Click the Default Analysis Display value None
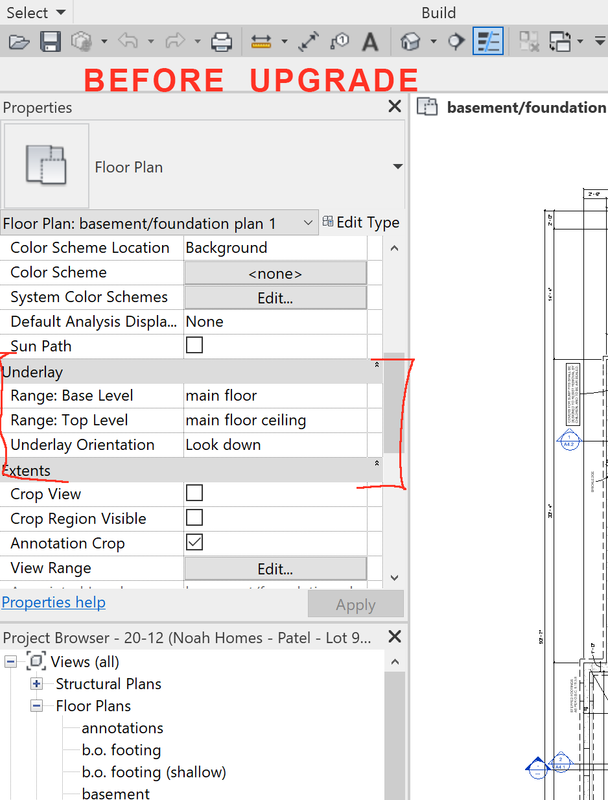This screenshot has height=800, width=608. pos(275,322)
